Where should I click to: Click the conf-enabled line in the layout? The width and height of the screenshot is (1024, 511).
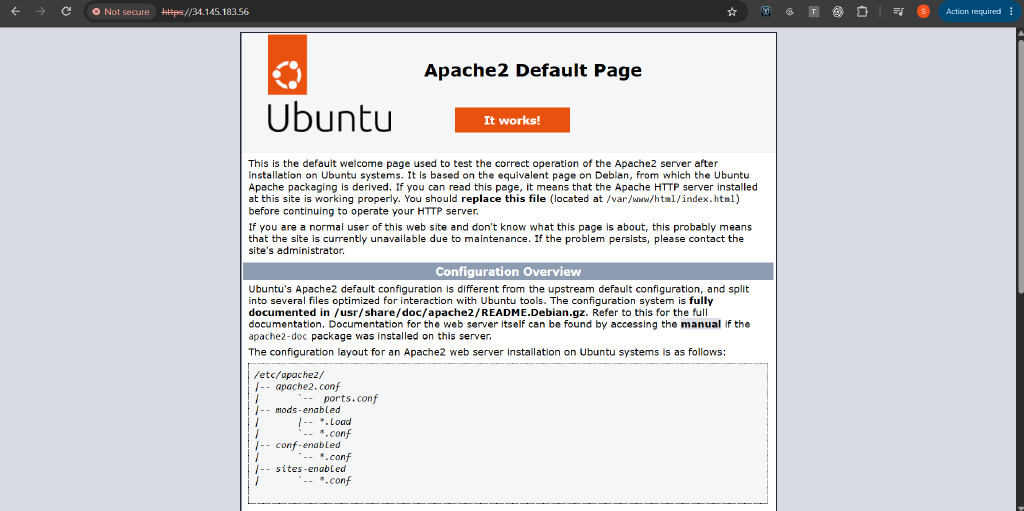tap(308, 445)
